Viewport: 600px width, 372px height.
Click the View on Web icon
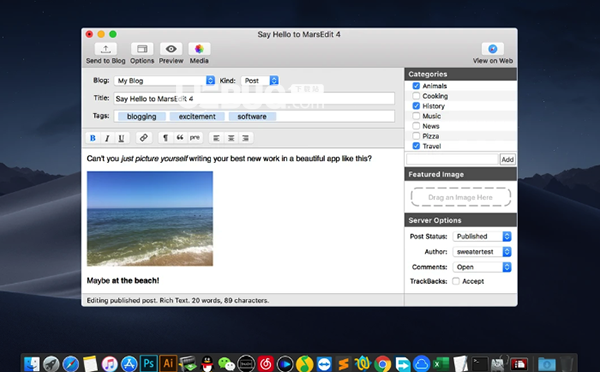tap(492, 49)
